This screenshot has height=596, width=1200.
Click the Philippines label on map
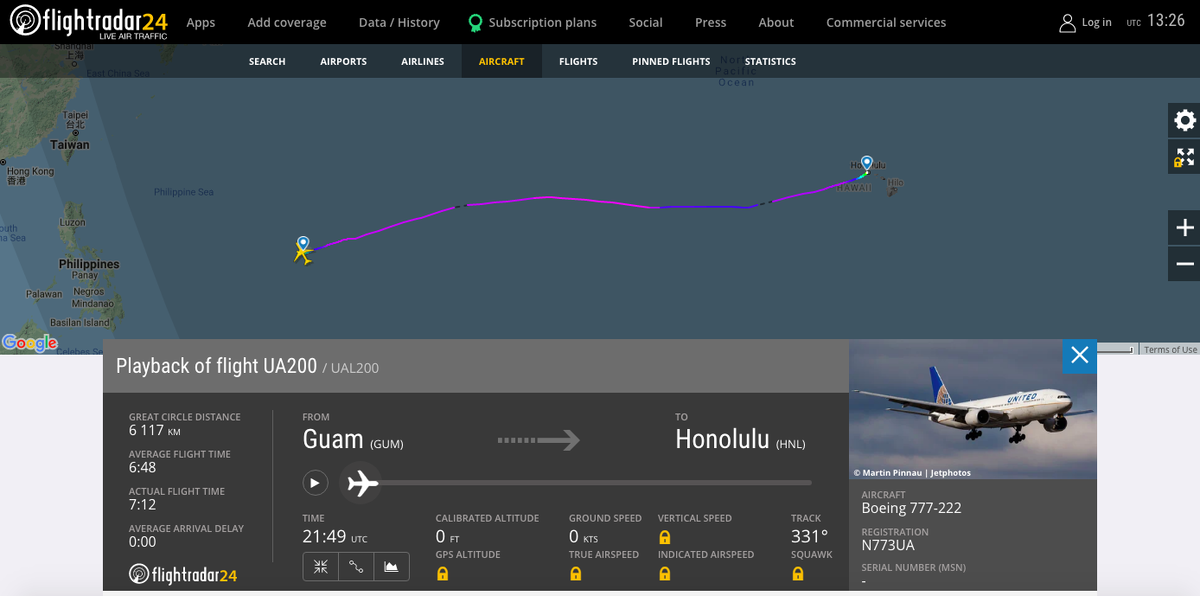(x=89, y=264)
